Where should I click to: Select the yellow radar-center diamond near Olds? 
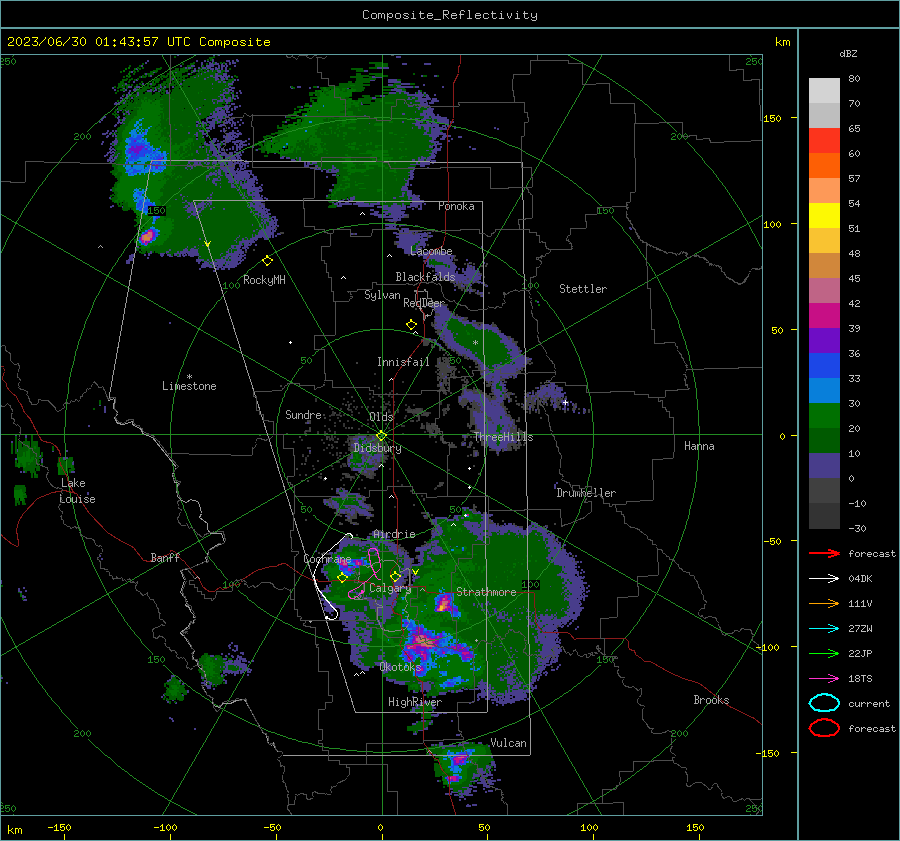381,436
